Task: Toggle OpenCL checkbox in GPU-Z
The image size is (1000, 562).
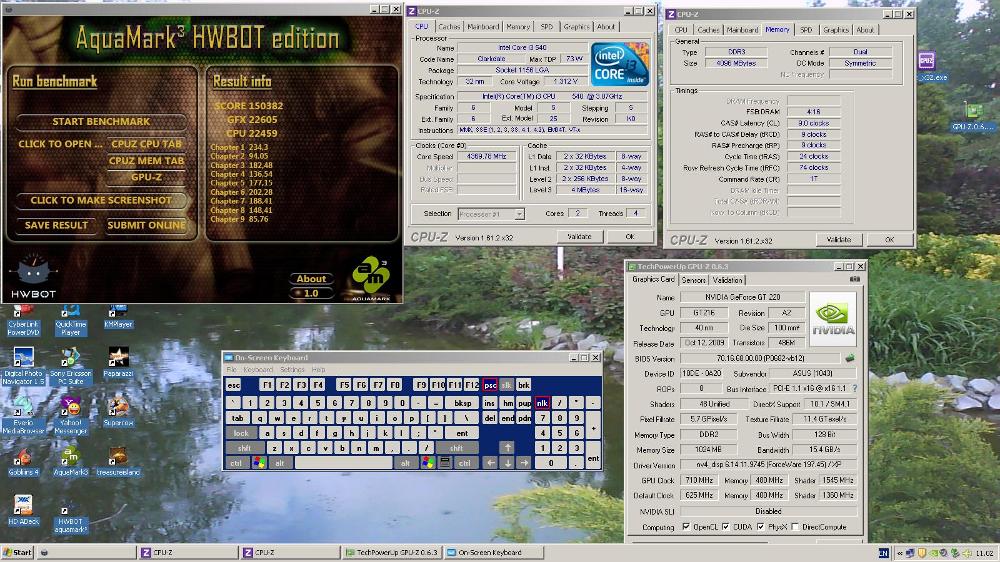Action: click(686, 527)
